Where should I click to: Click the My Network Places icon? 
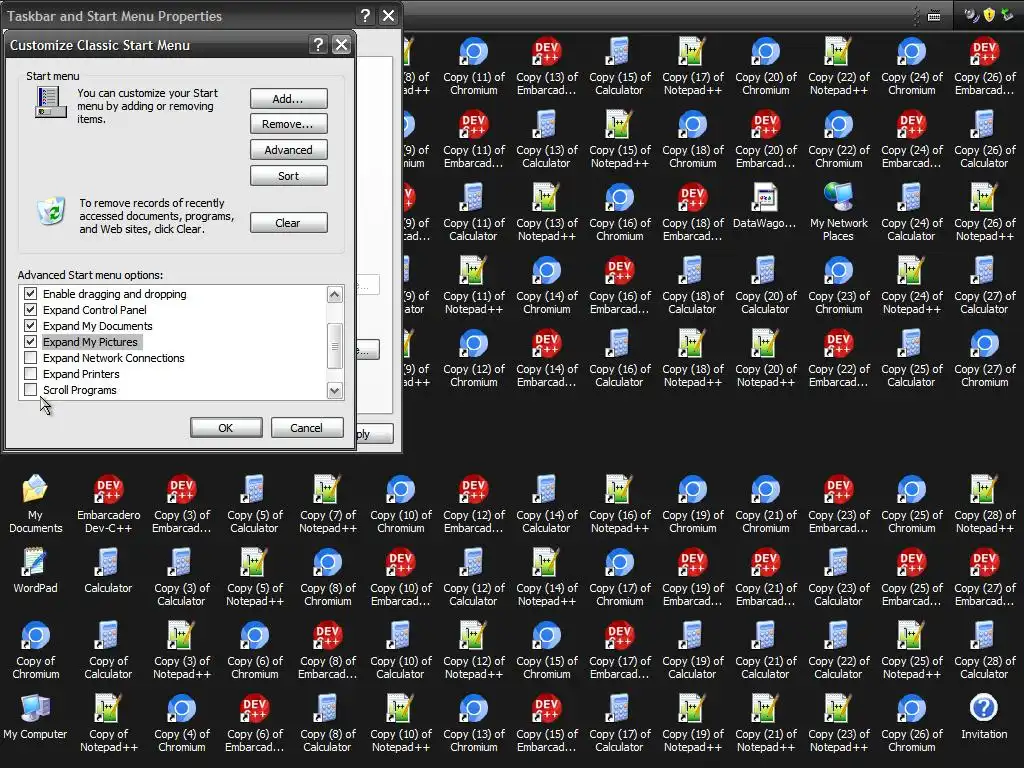839,212
